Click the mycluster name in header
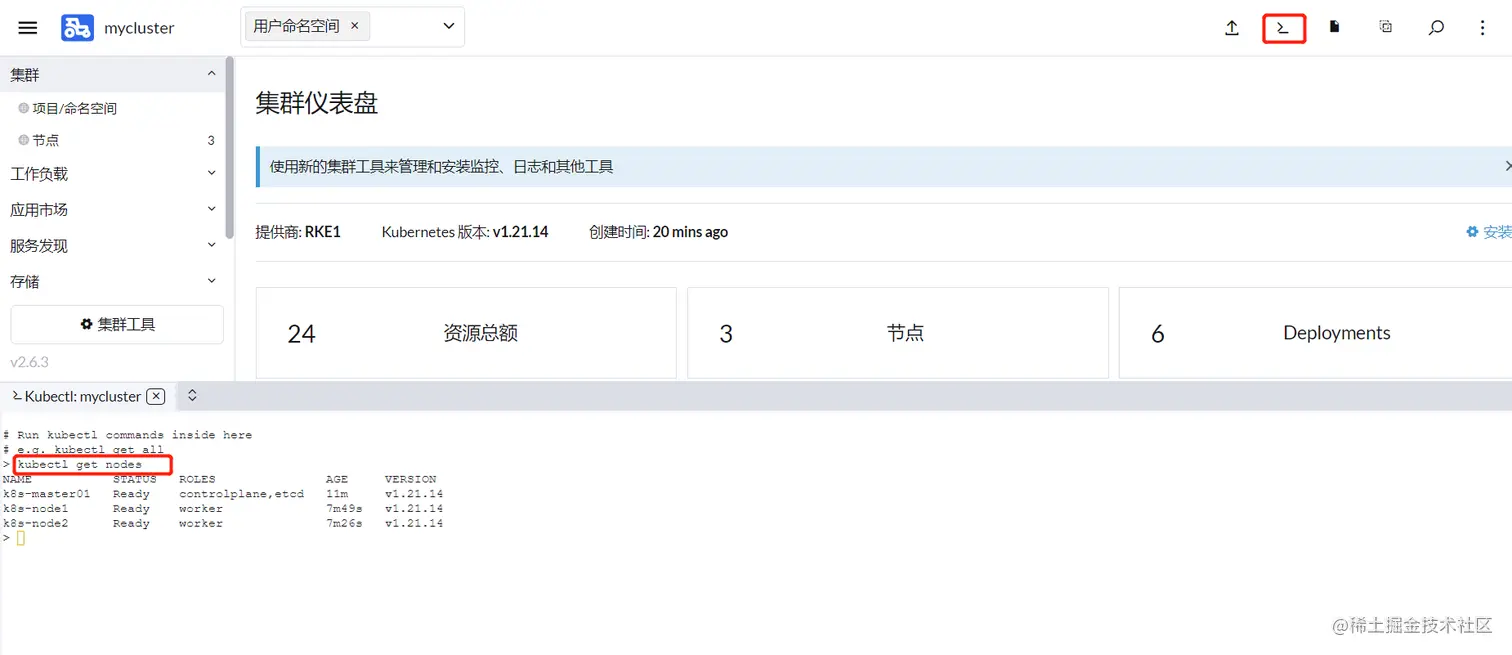 point(139,28)
